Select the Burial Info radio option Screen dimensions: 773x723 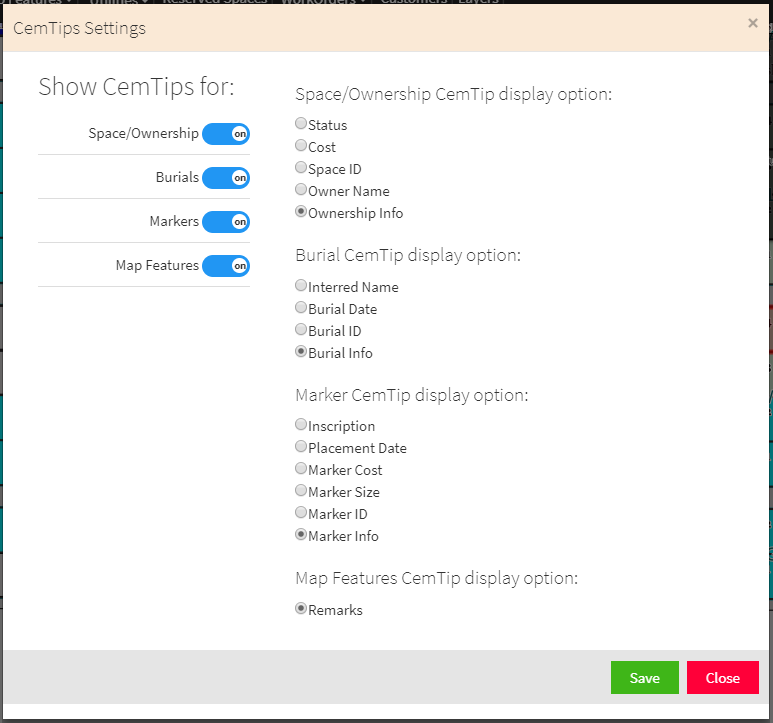[x=301, y=351]
